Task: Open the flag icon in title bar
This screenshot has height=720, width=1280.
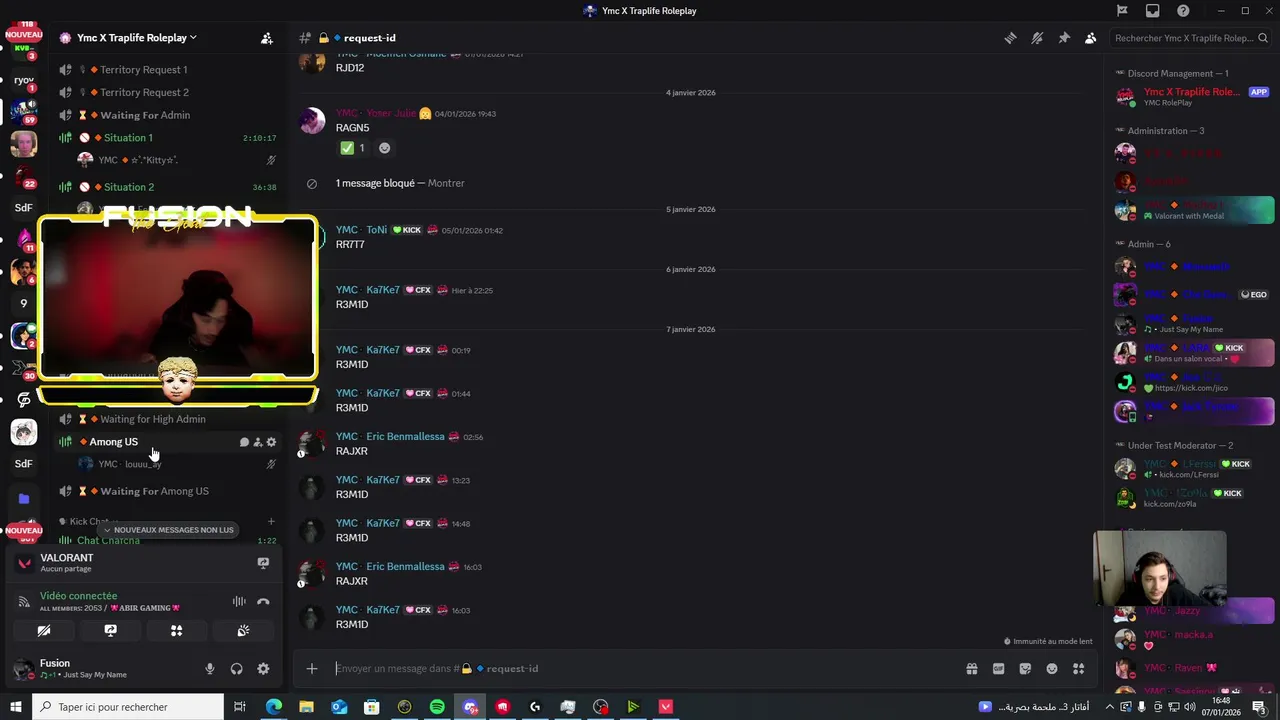Action: click(1122, 11)
